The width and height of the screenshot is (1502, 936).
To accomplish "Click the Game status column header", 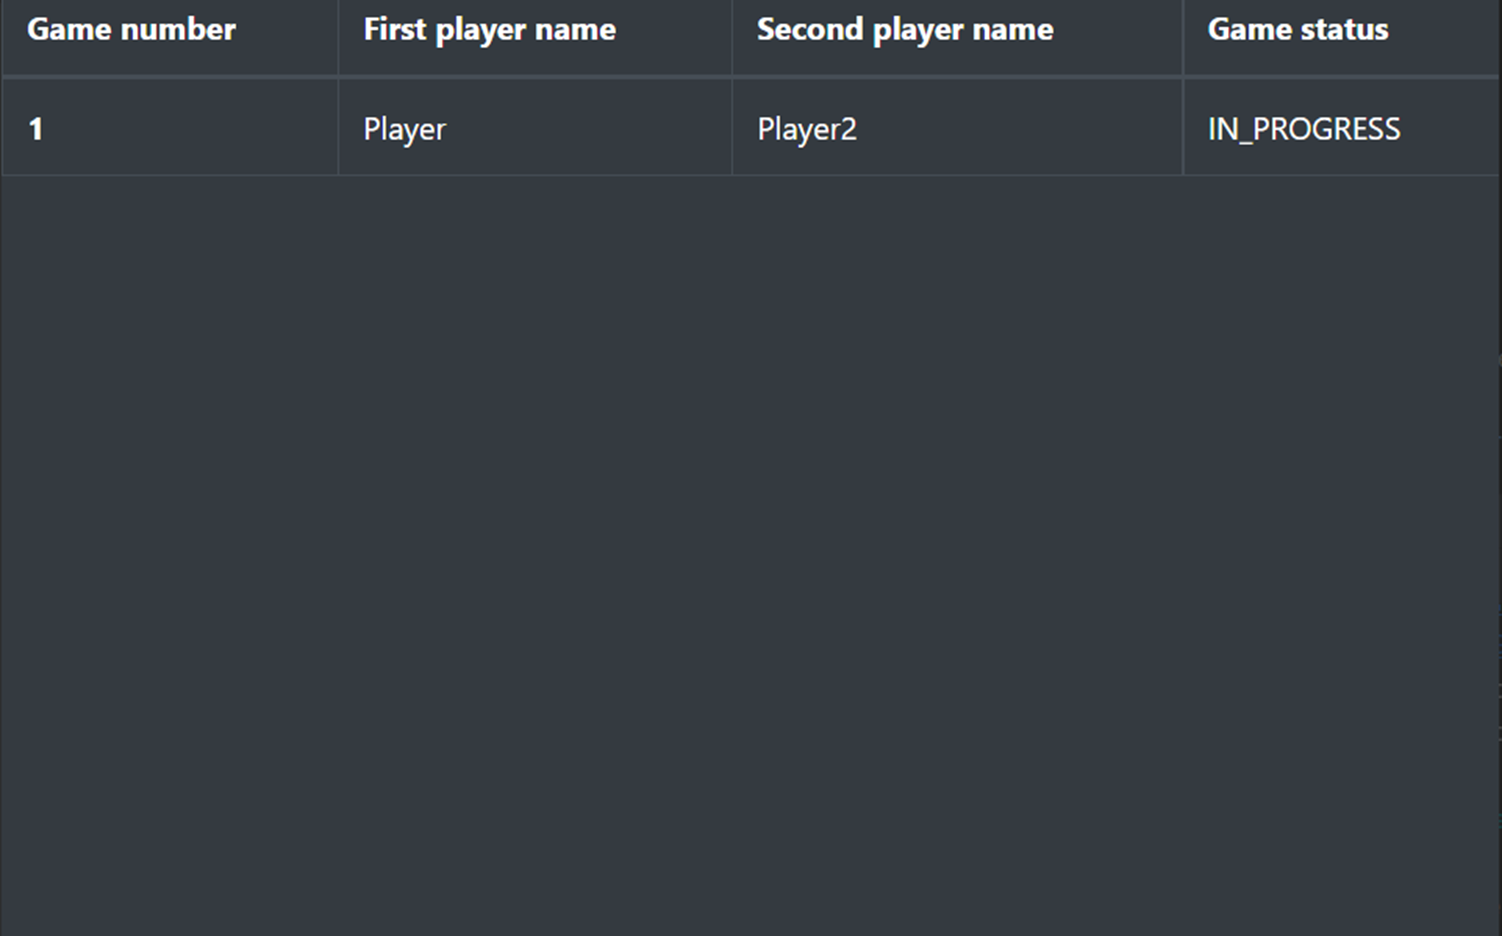I will pyautogui.click(x=1297, y=30).
